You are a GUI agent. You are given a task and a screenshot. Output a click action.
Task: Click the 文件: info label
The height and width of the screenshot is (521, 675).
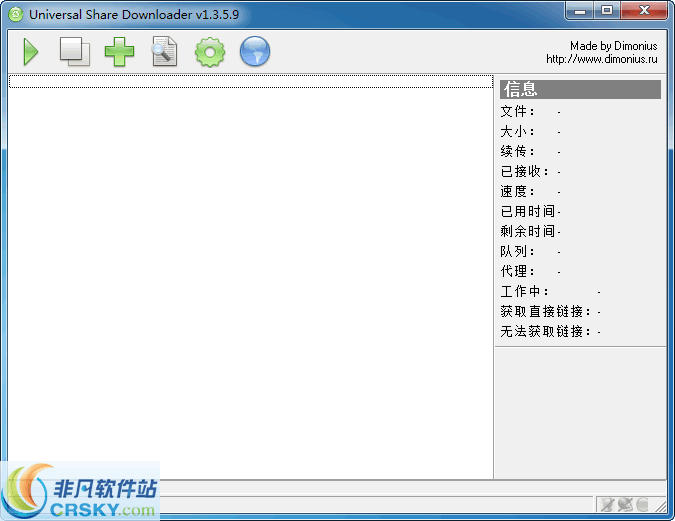(x=517, y=112)
